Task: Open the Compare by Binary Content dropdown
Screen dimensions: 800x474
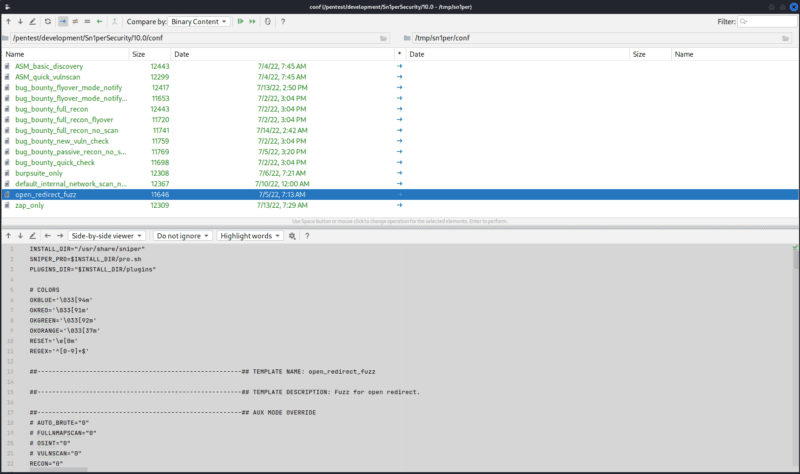Action: coord(199,21)
